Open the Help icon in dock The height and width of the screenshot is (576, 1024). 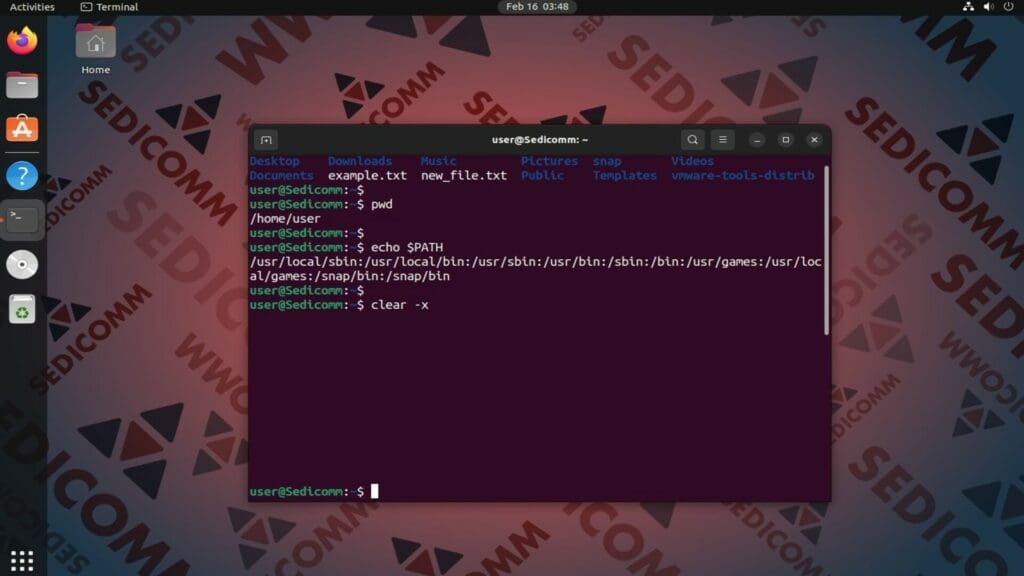point(22,176)
